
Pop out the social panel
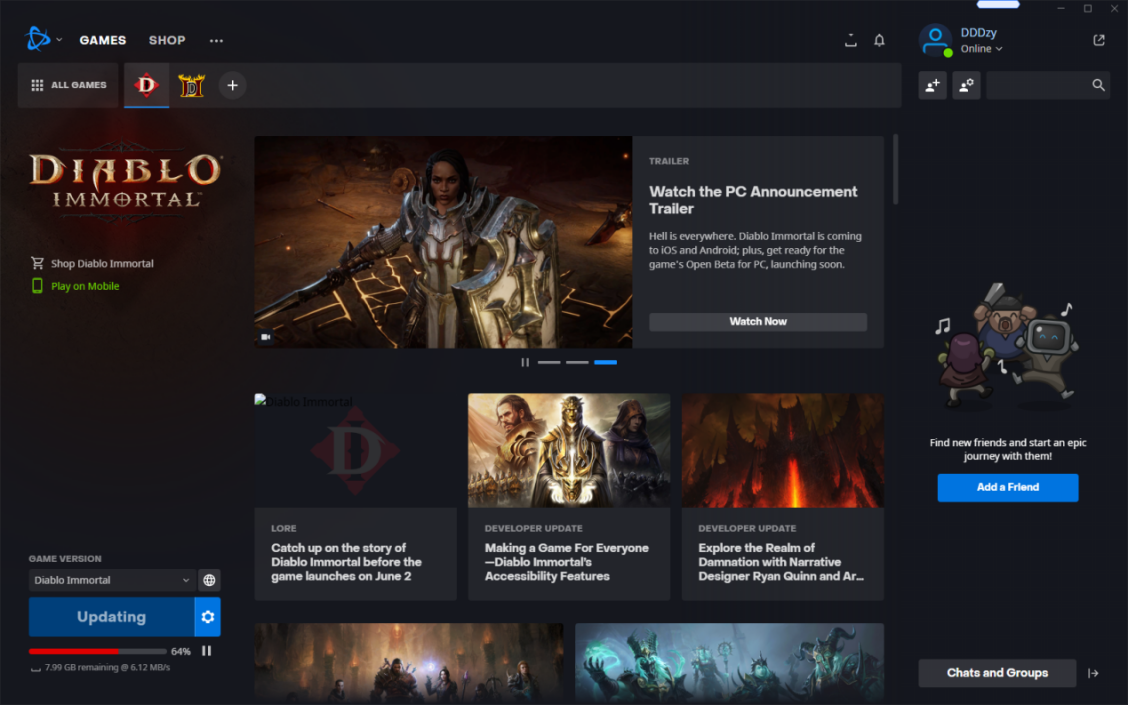(x=1099, y=41)
